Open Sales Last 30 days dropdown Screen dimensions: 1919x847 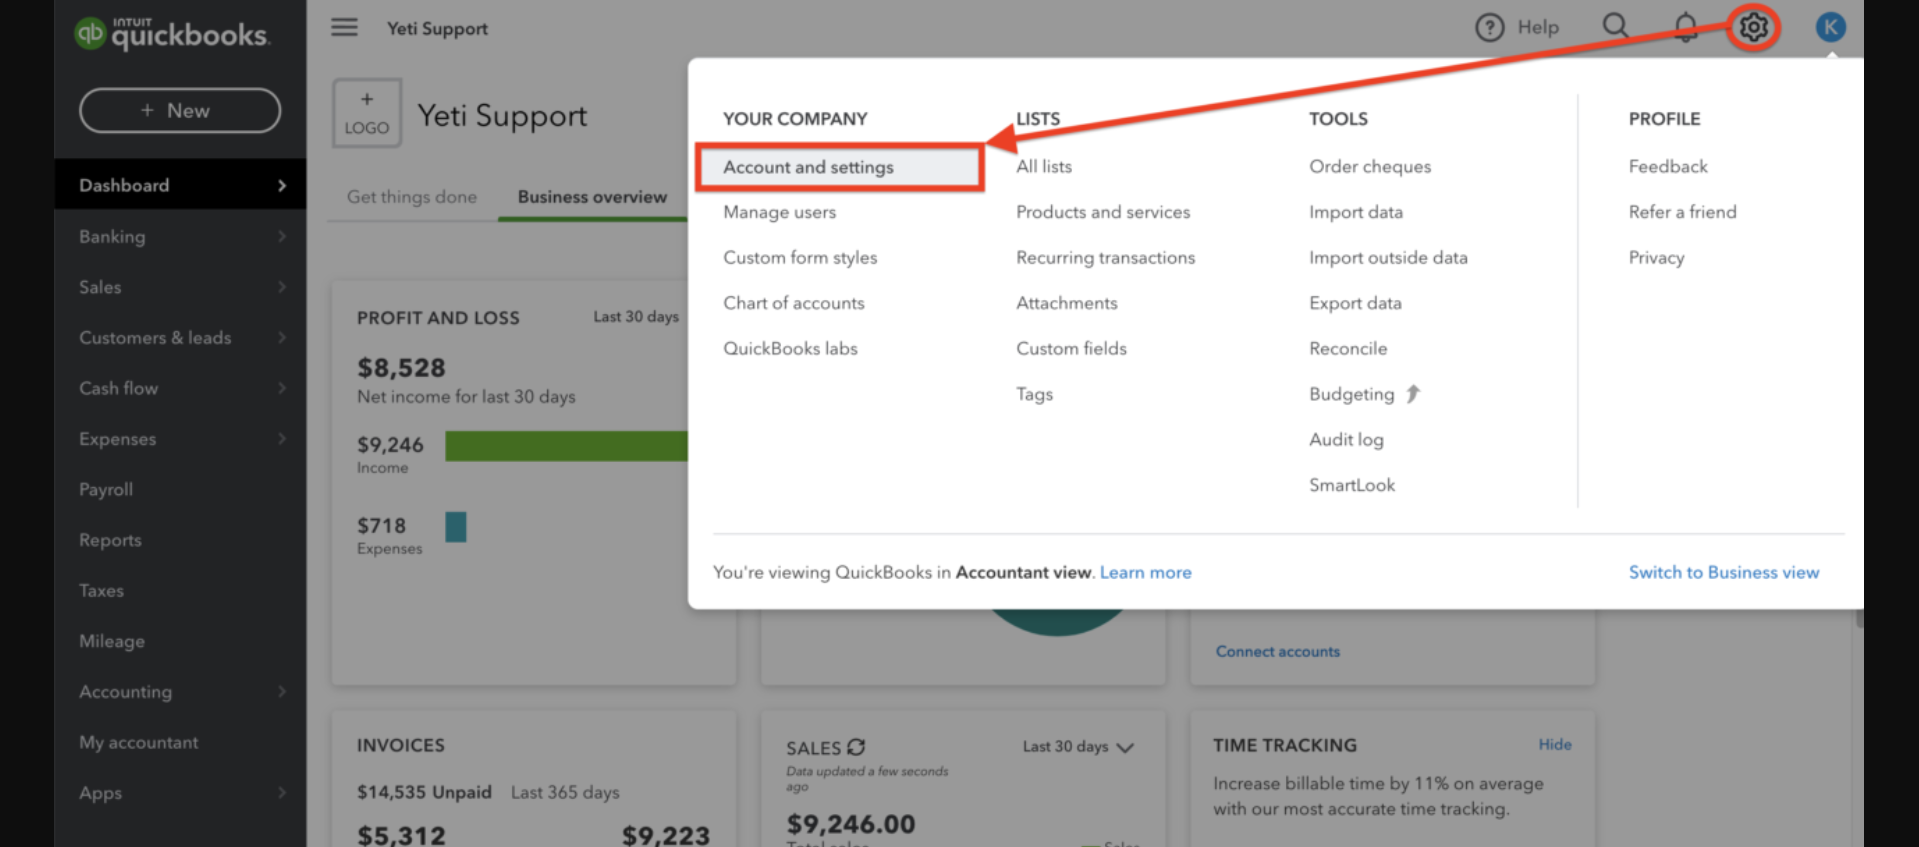pyautogui.click(x=1078, y=747)
